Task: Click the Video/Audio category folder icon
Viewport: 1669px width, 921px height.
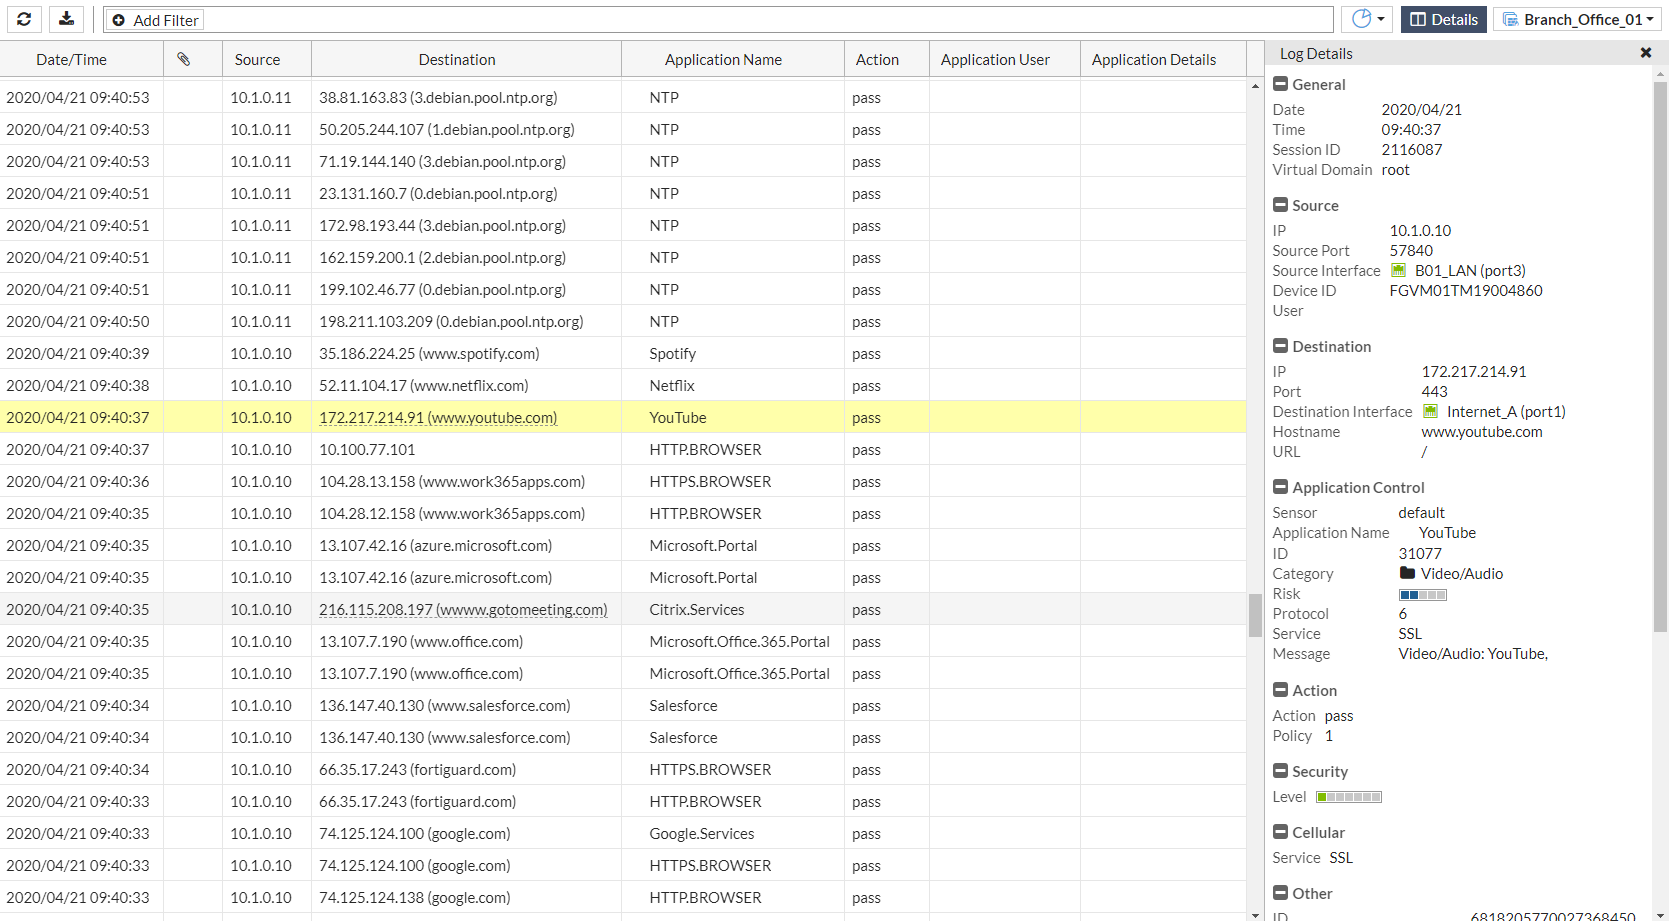Action: point(1407,573)
